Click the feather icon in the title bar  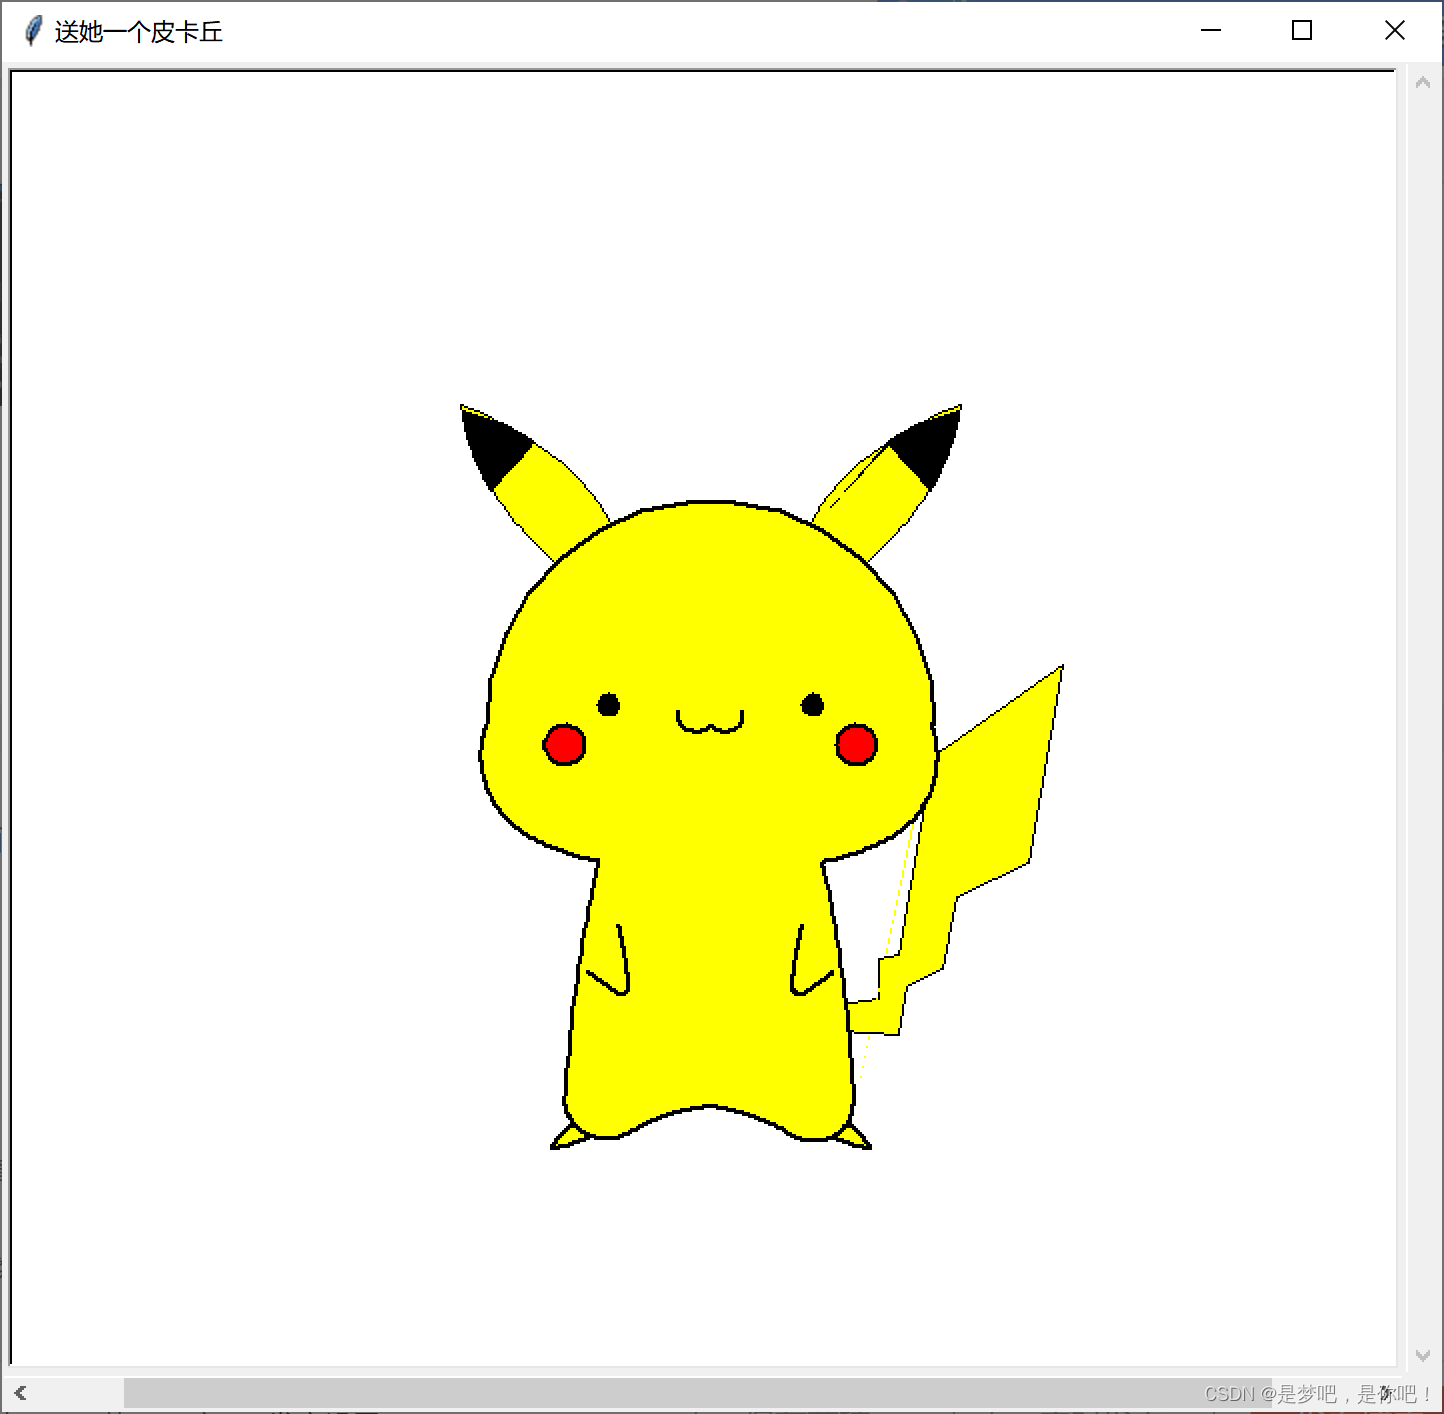coord(33,31)
